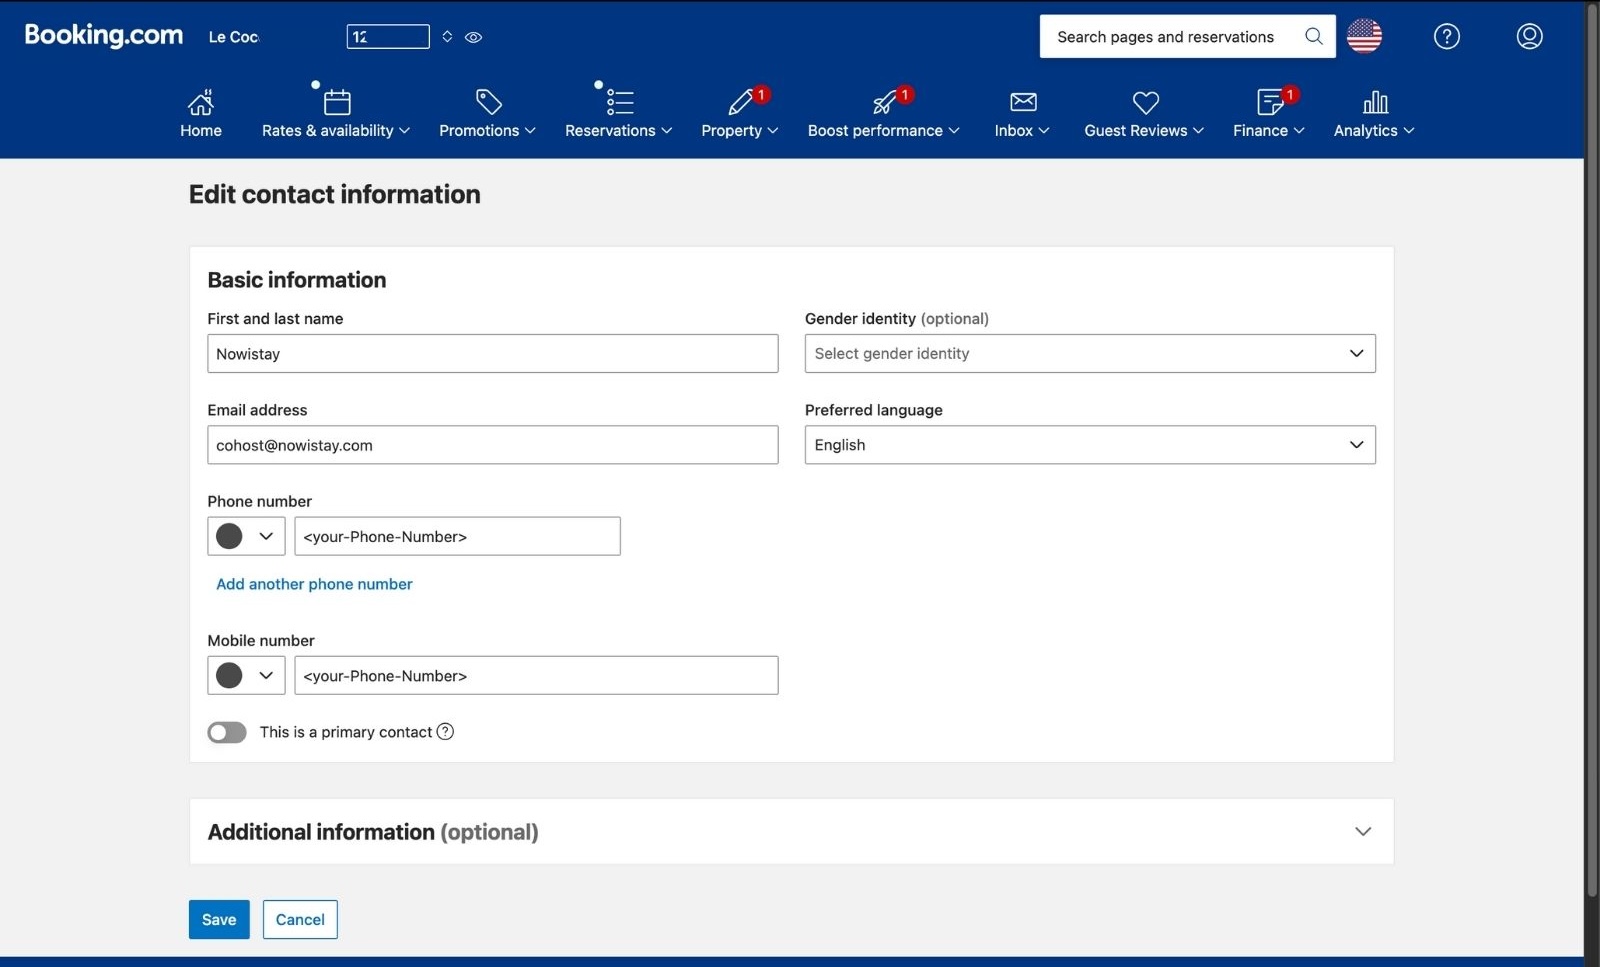Open the account profile icon
Image resolution: width=1600 pixels, height=967 pixels.
pyautogui.click(x=1528, y=36)
